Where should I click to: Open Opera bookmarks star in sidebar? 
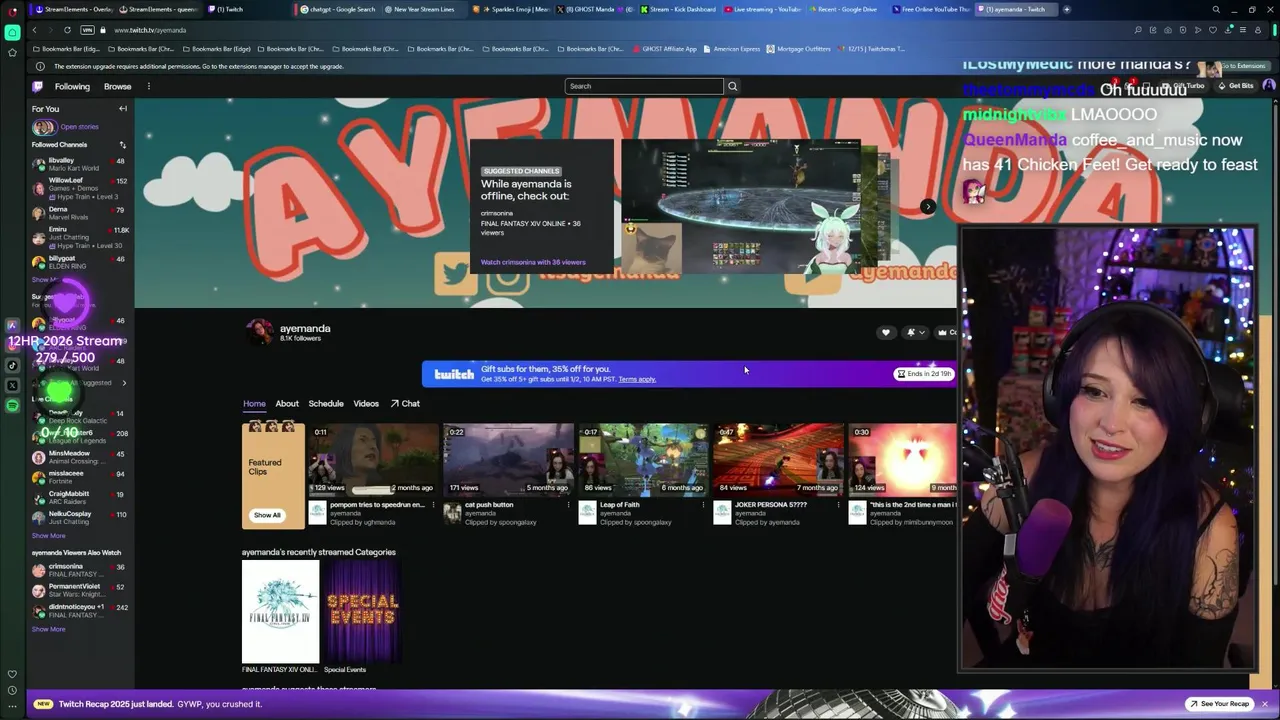click(12, 52)
